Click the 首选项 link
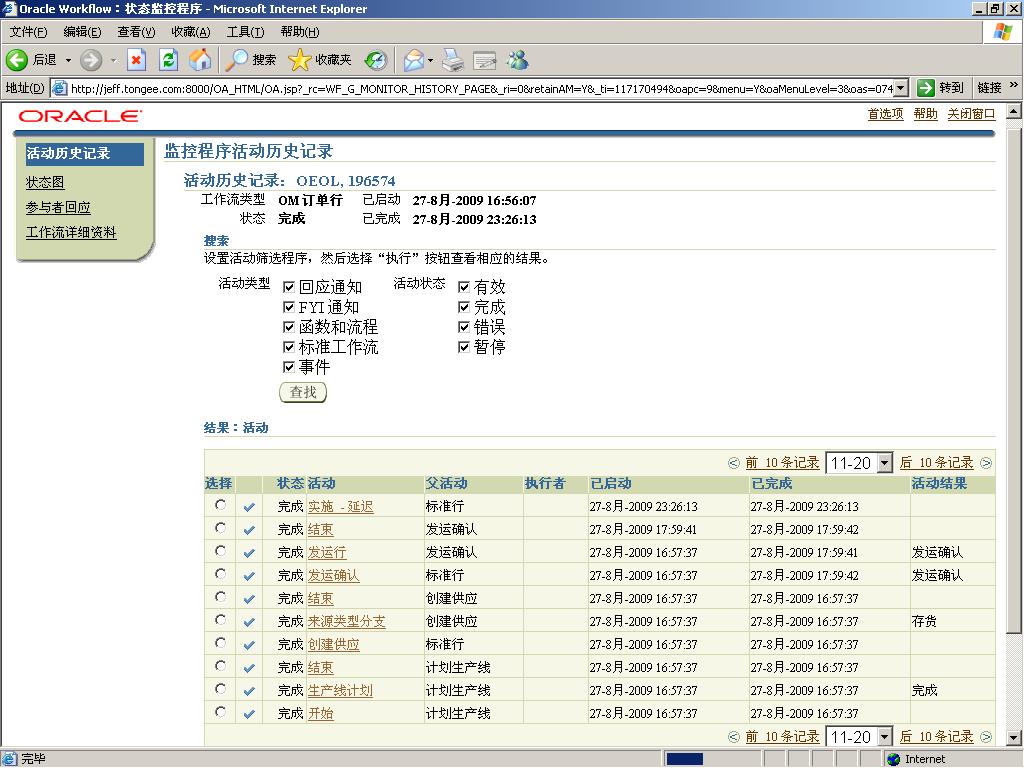 click(885, 114)
